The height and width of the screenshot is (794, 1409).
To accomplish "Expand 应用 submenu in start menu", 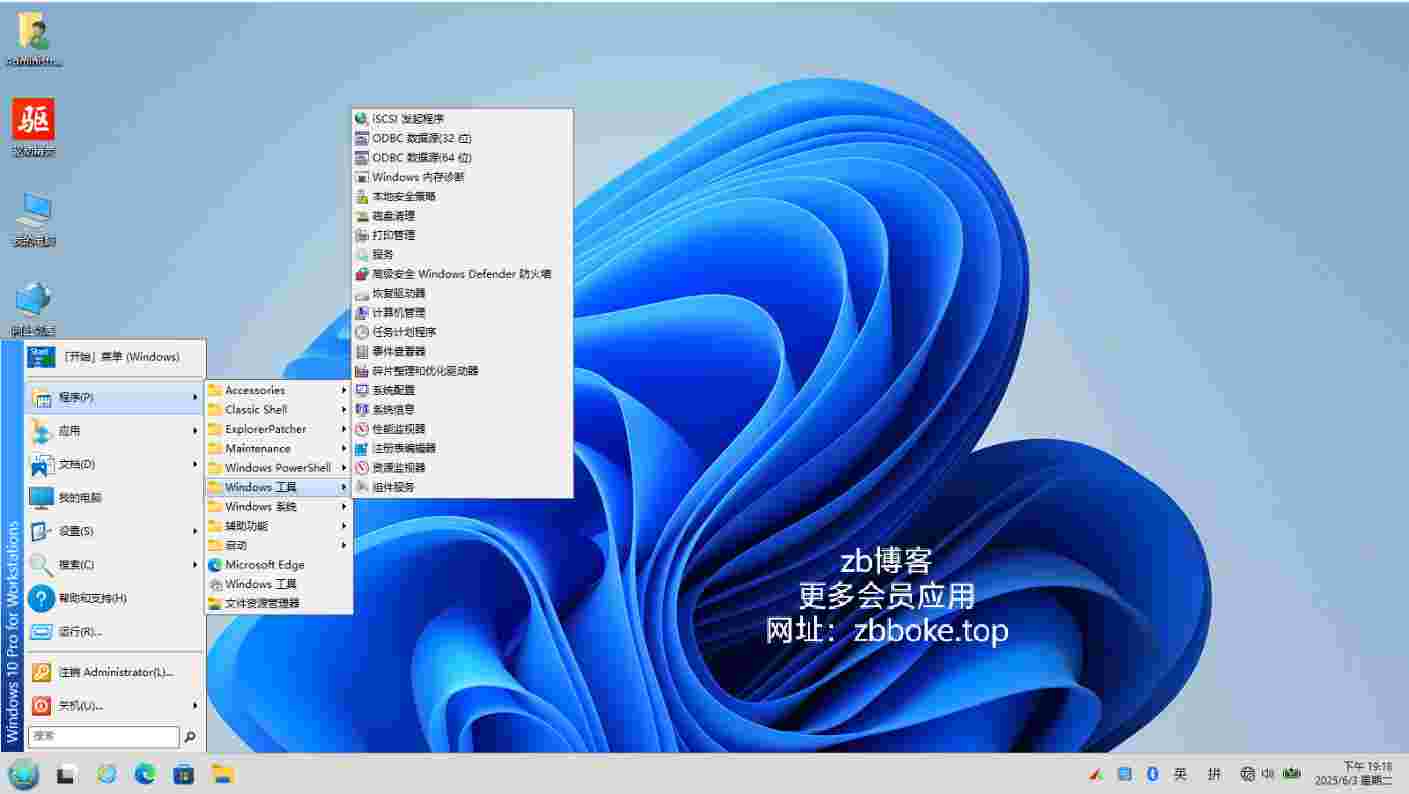I will tap(195, 431).
